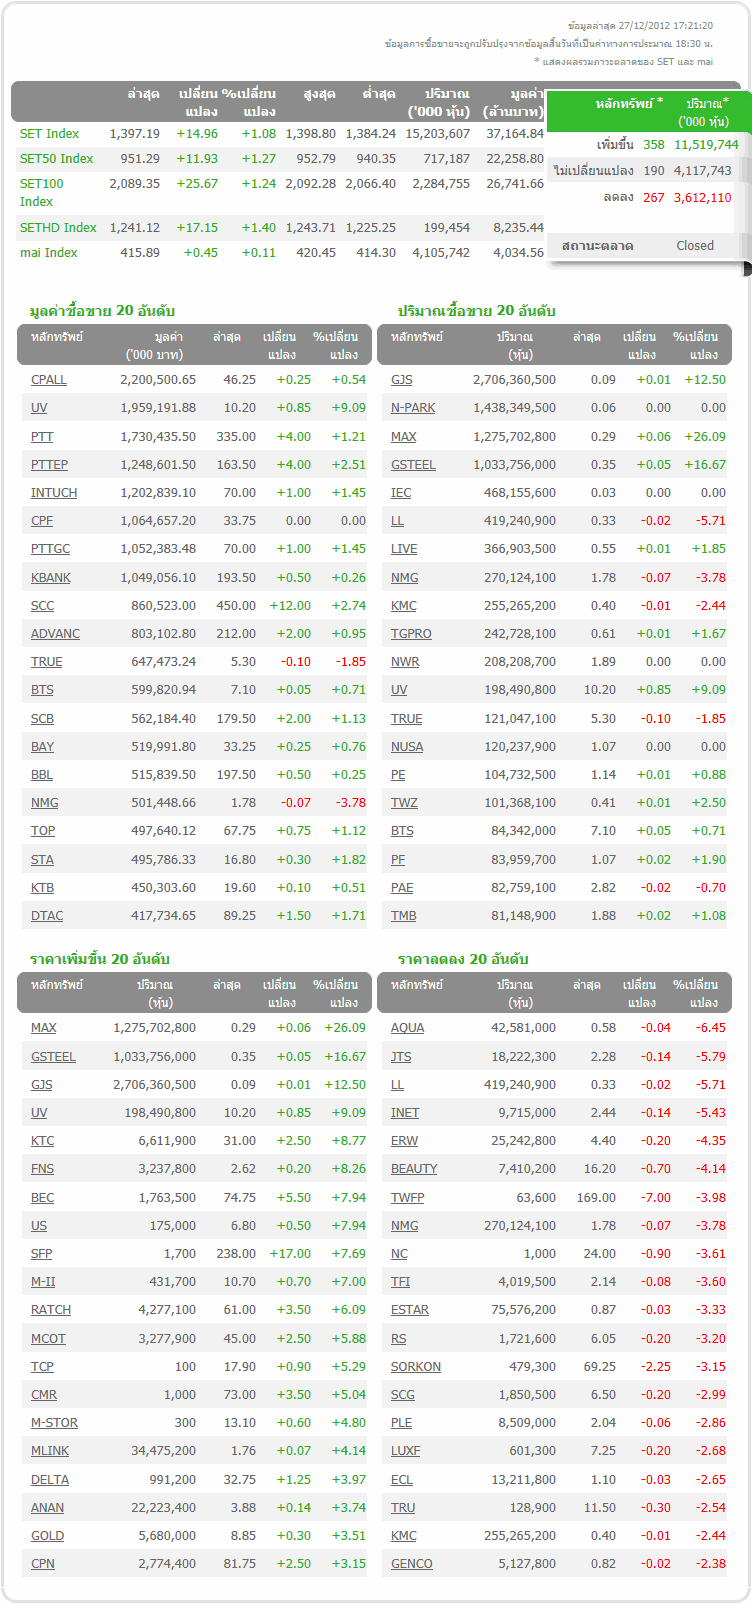Click the CPN symbol link
The height and width of the screenshot is (1604, 752).
click(x=43, y=1564)
